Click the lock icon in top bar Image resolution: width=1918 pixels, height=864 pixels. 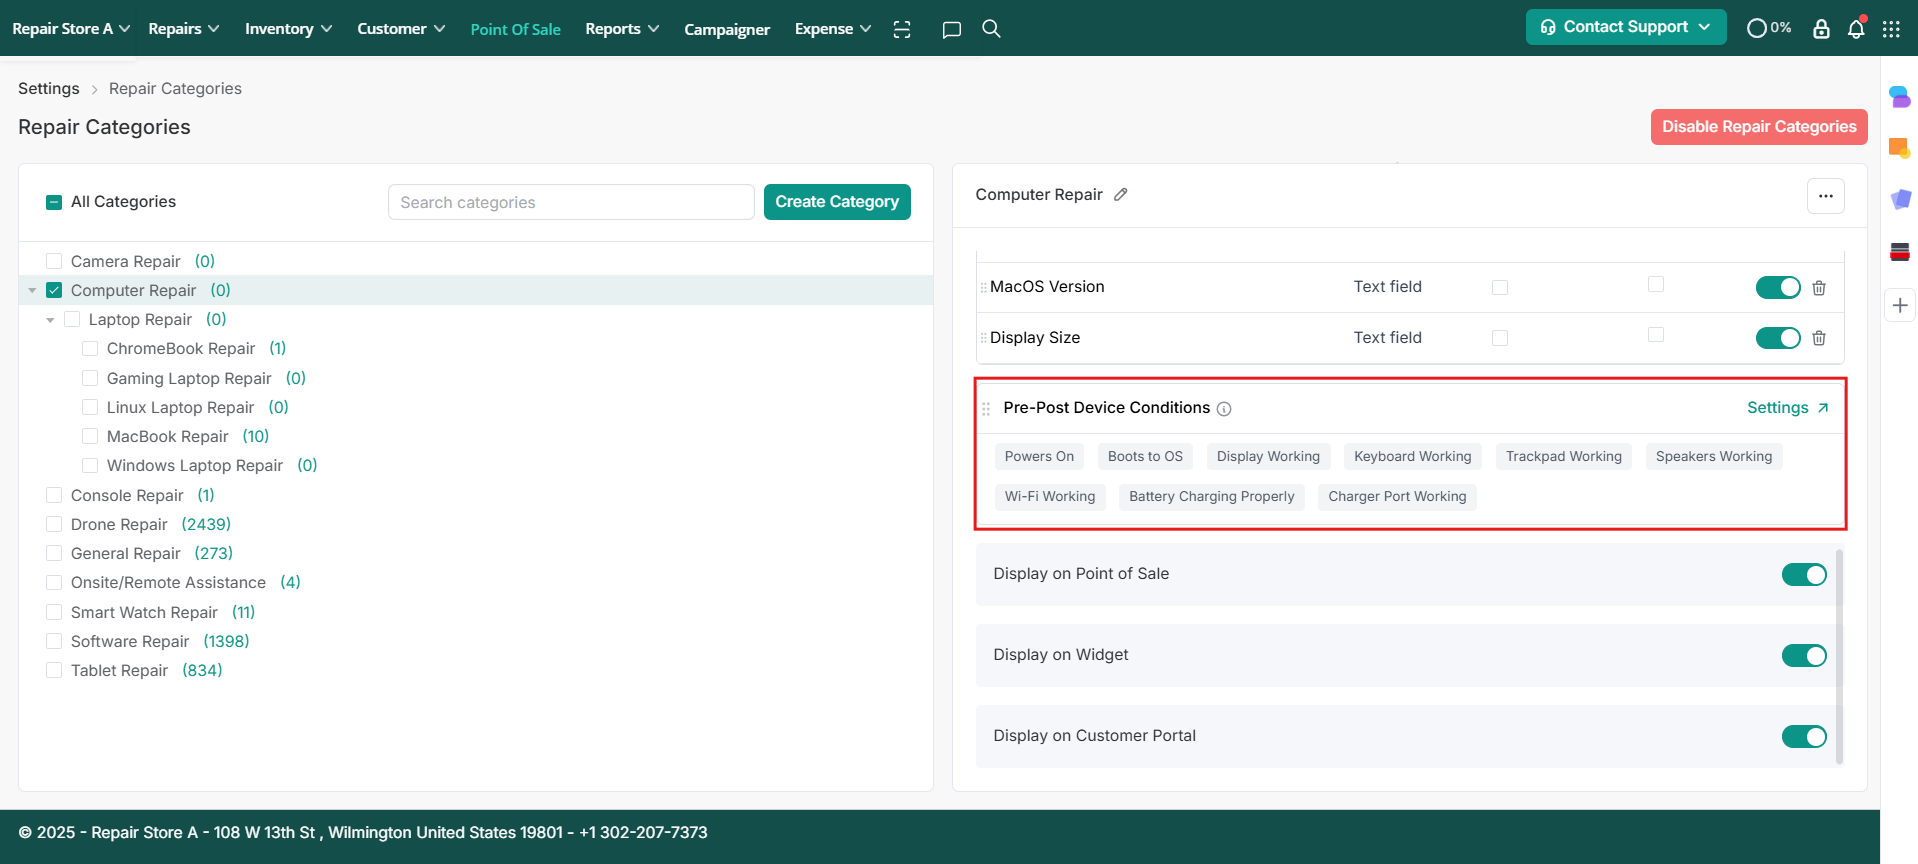1821,29
